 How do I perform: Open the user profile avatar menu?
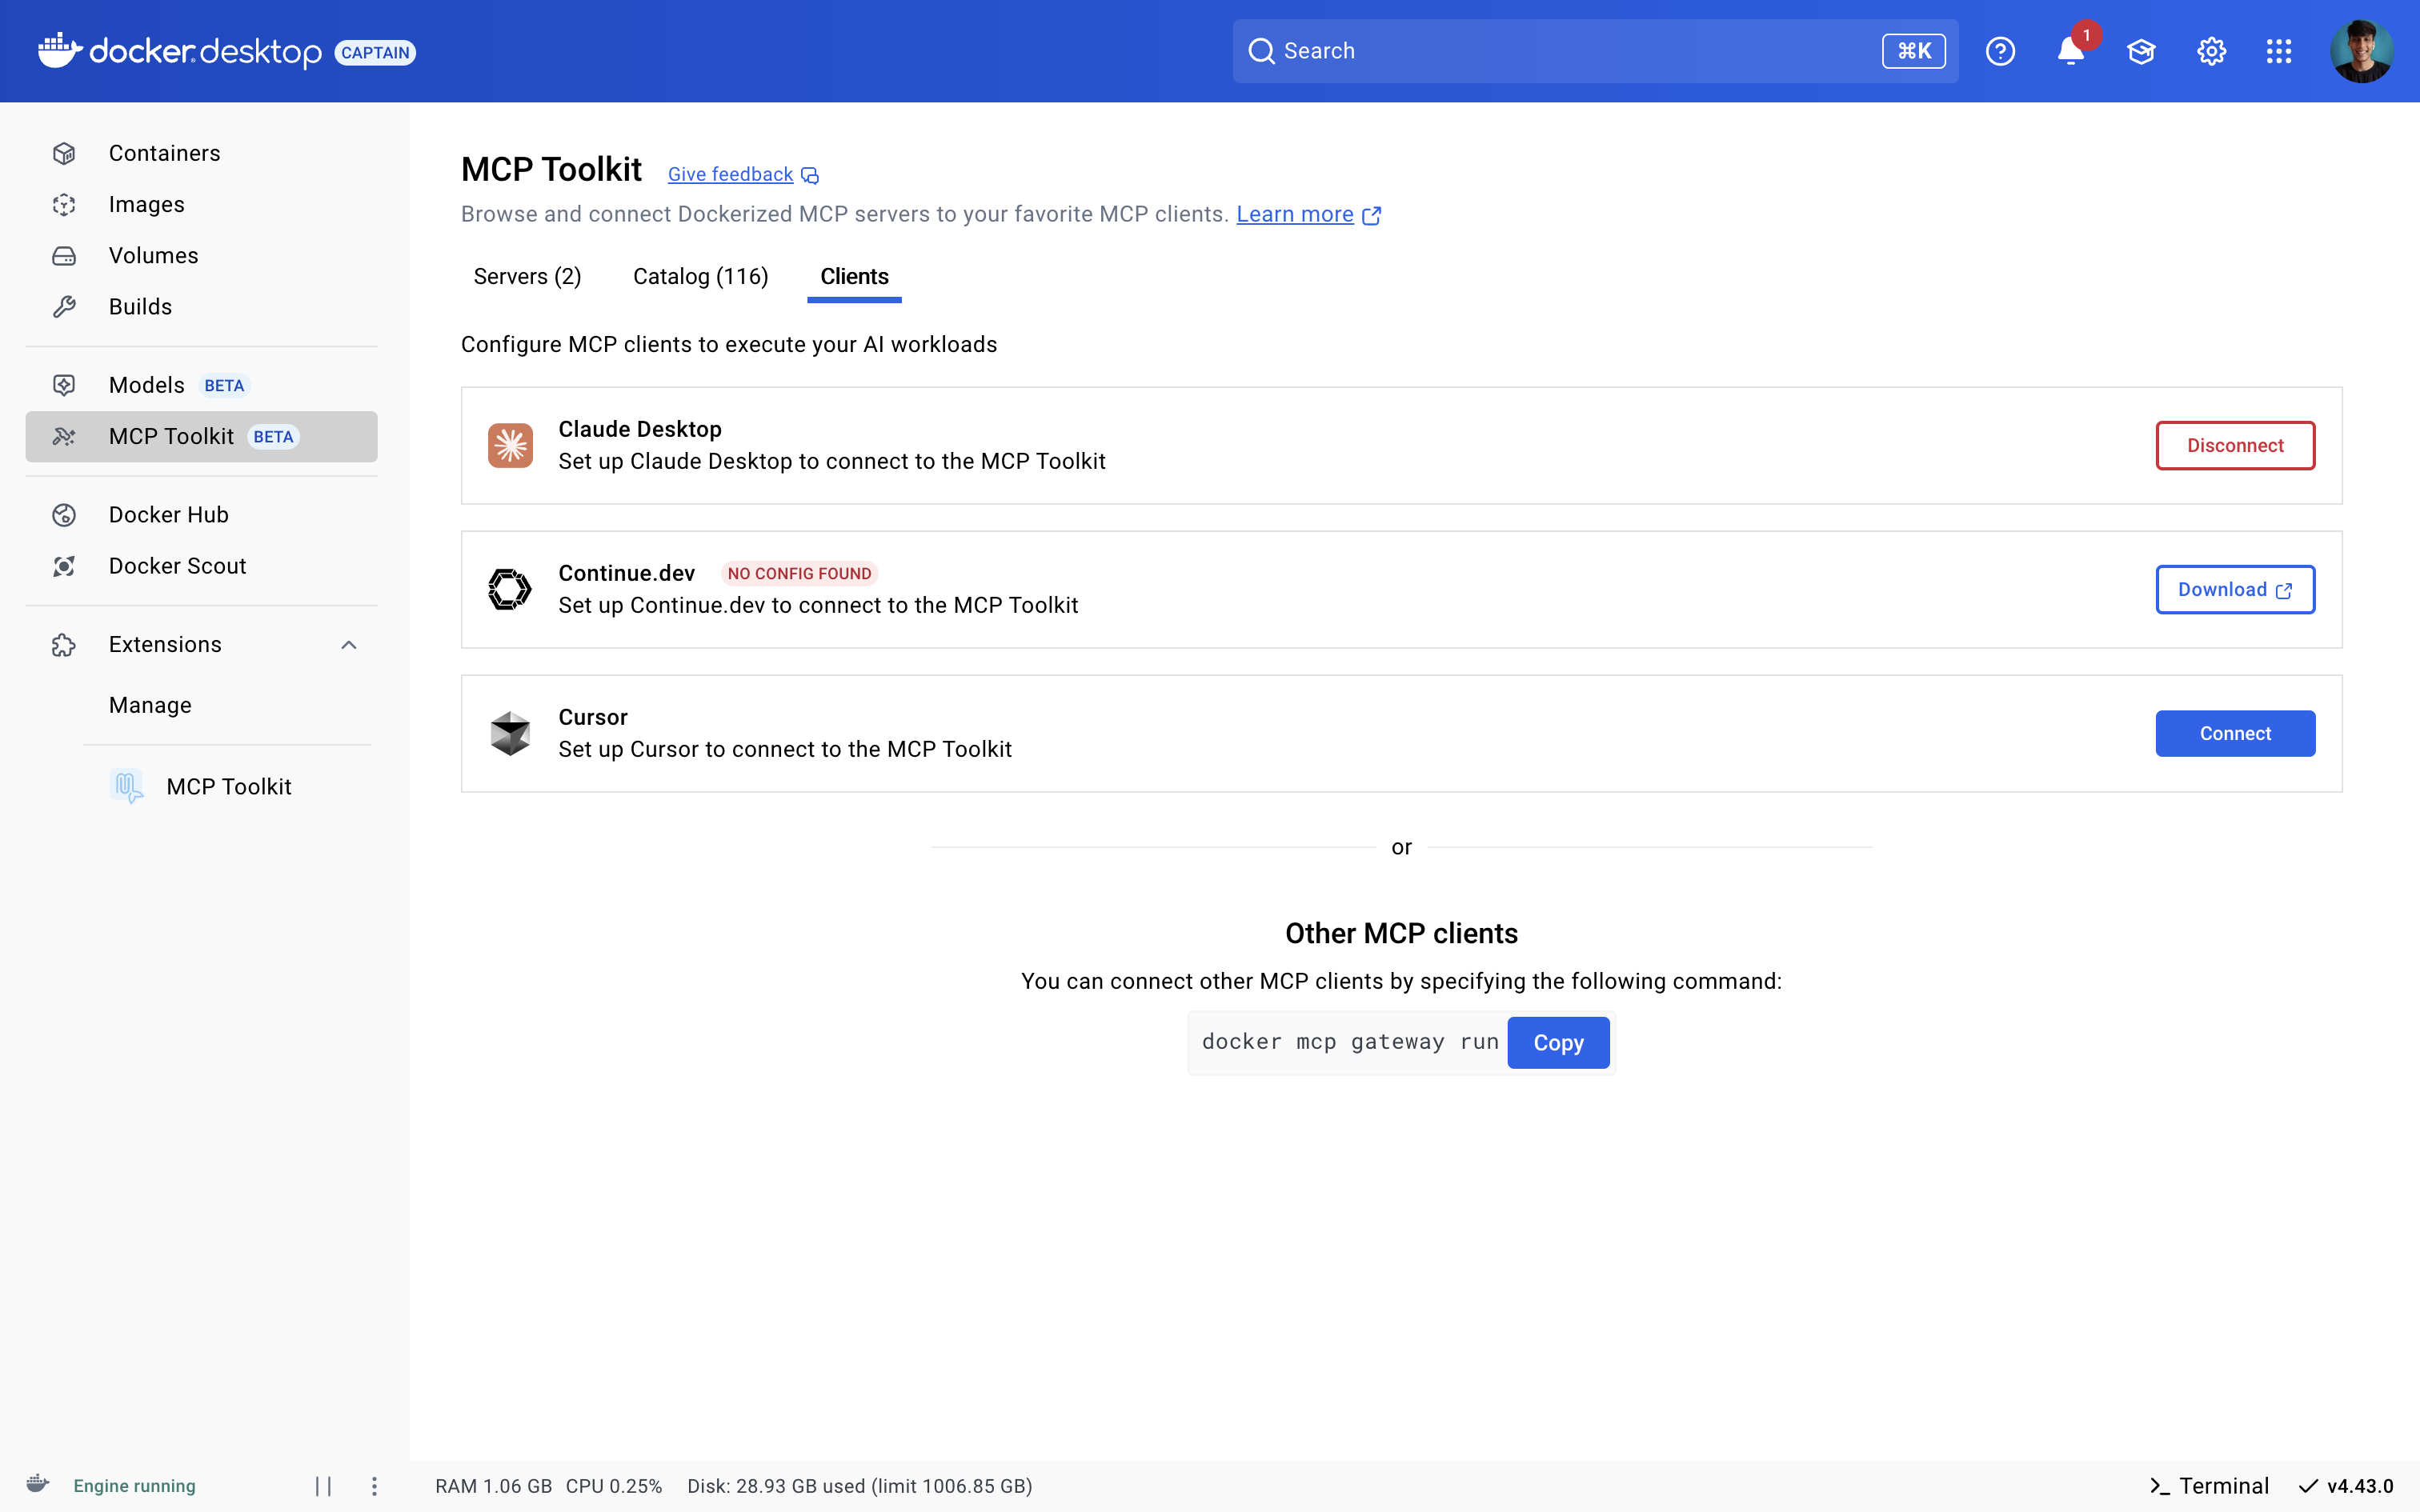(2361, 51)
